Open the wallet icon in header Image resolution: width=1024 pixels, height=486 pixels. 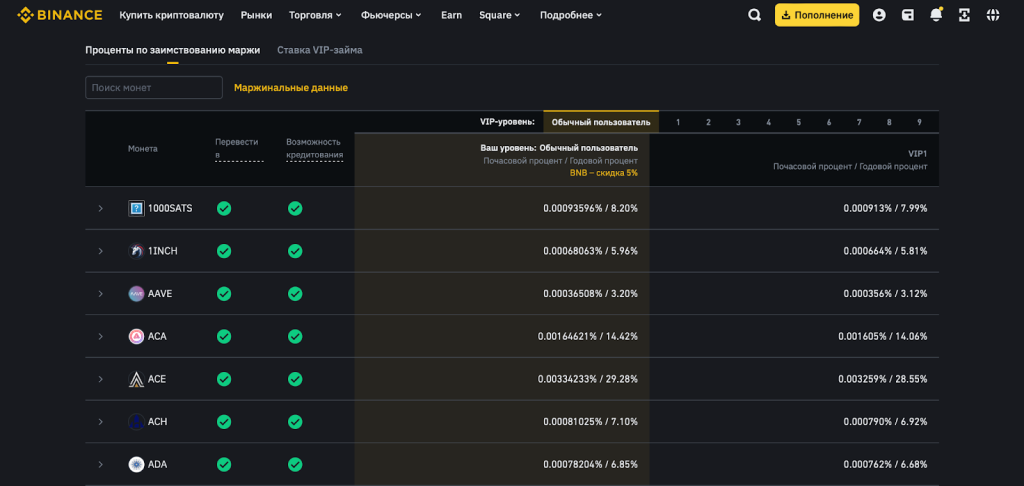(x=907, y=15)
